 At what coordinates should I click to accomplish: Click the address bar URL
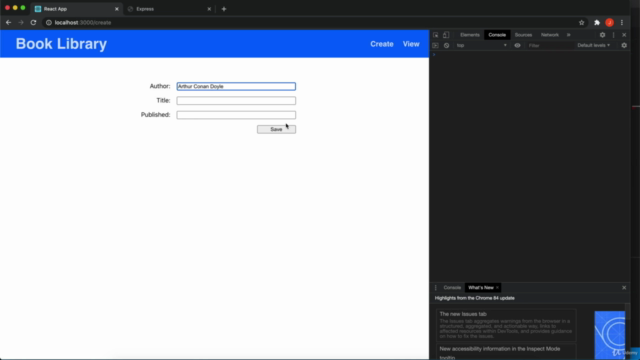pyautogui.click(x=83, y=22)
